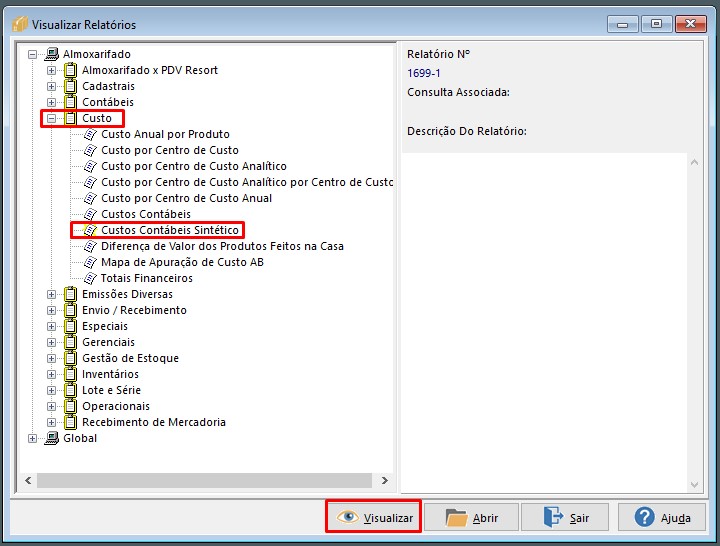This screenshot has height=546, width=720.
Task: Select report Totais Financeiros
Action: pyautogui.click(x=146, y=278)
